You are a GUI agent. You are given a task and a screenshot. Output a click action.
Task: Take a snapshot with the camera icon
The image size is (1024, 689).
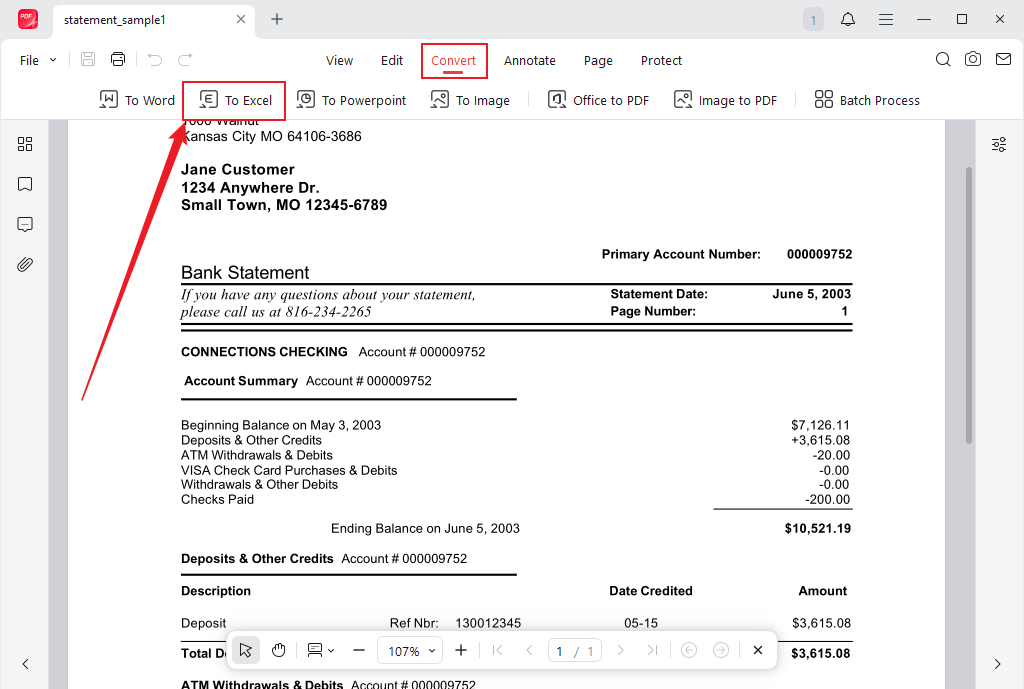(x=973, y=59)
